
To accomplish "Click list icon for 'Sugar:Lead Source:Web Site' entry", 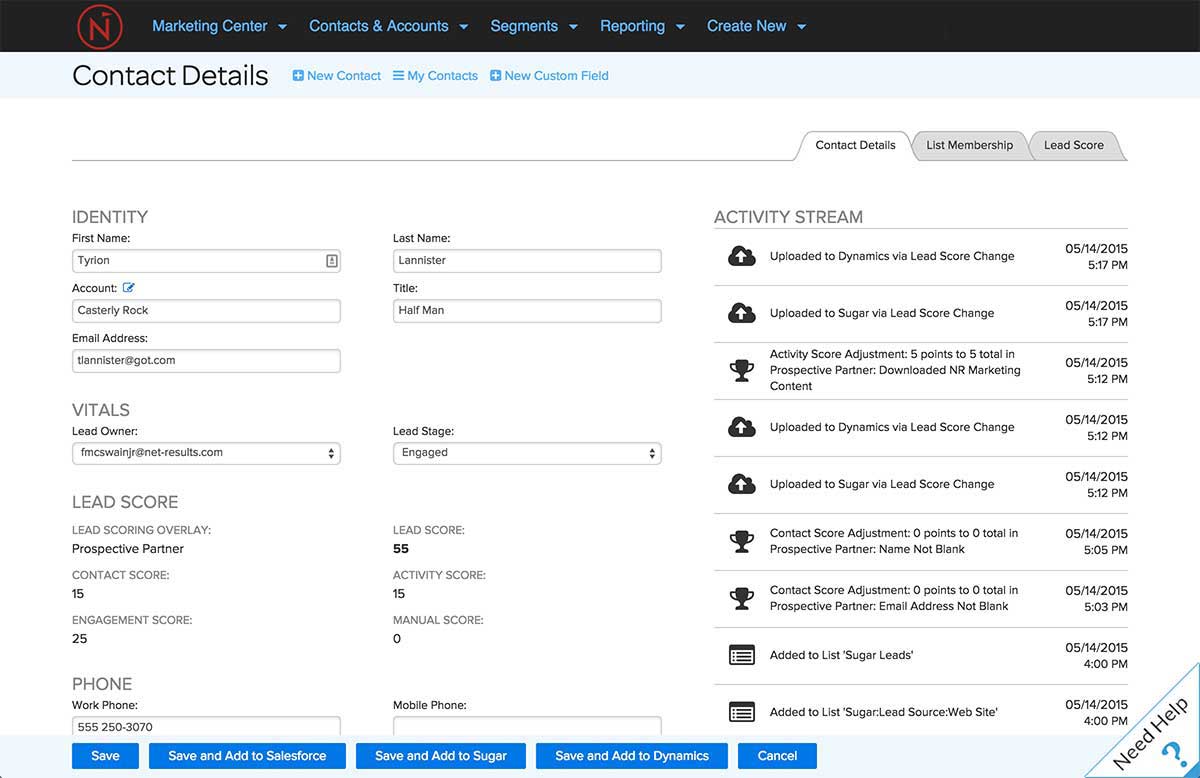I will [x=741, y=713].
